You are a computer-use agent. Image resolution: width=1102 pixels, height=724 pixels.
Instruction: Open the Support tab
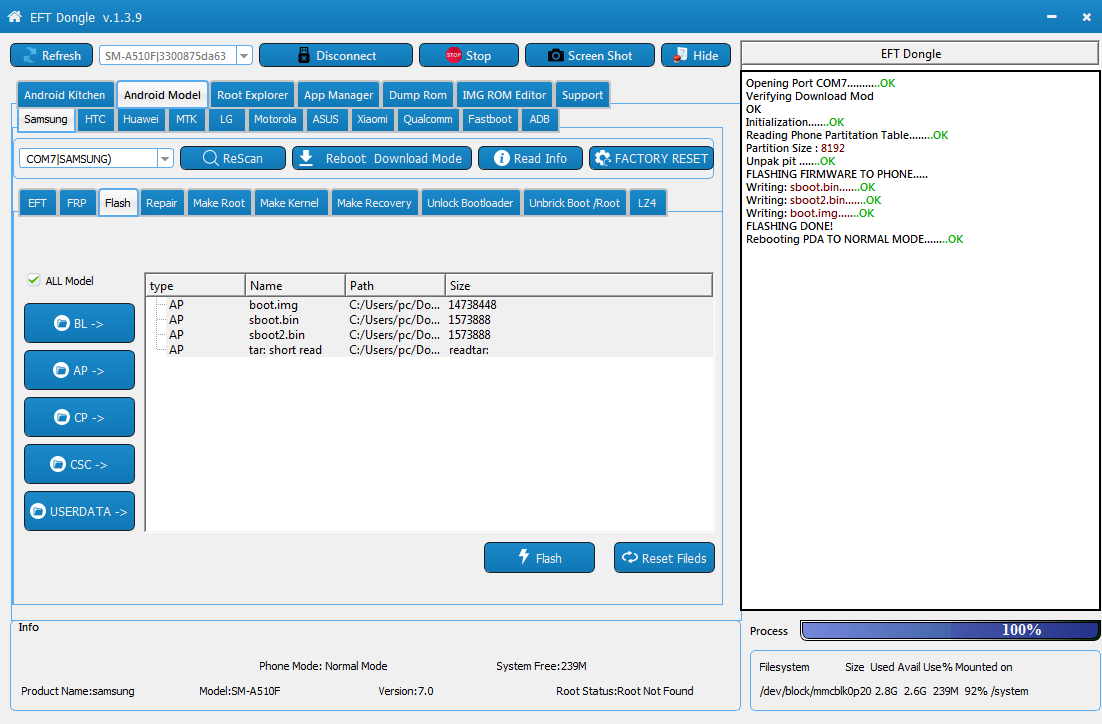coord(583,95)
